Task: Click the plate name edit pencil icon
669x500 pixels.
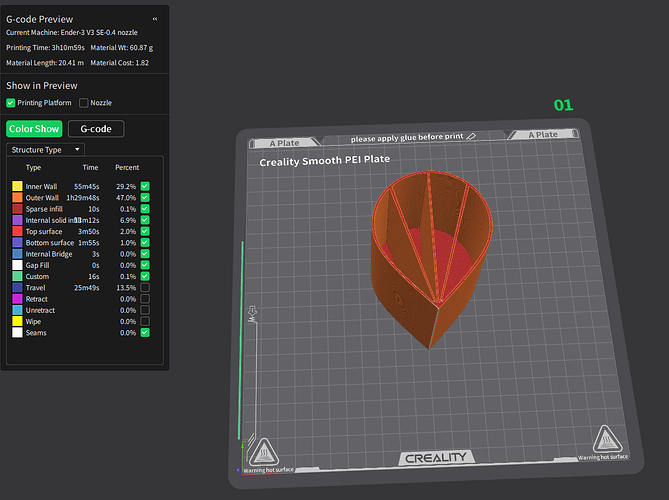Action: (x=471, y=137)
